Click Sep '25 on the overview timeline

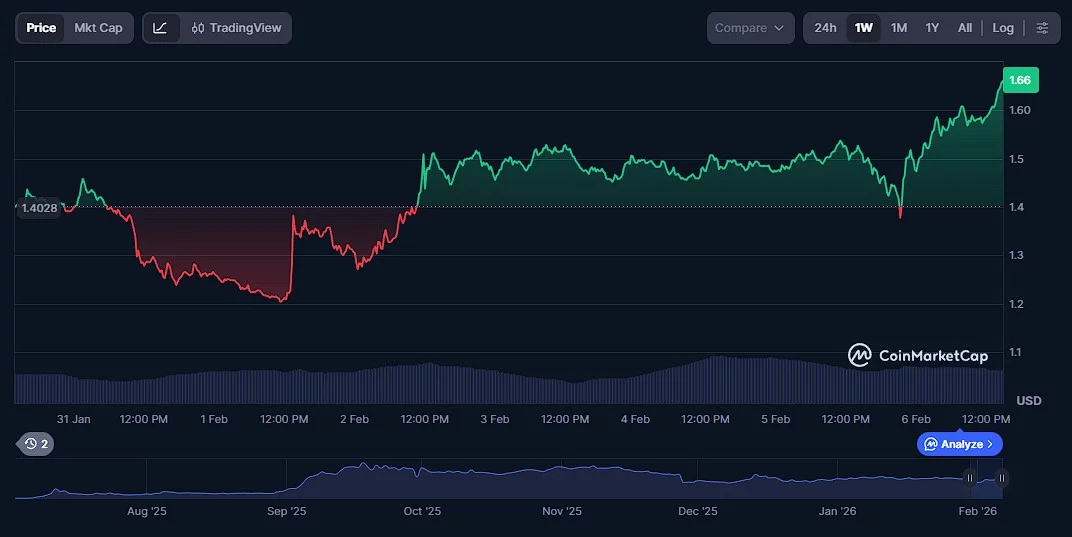pyautogui.click(x=286, y=511)
